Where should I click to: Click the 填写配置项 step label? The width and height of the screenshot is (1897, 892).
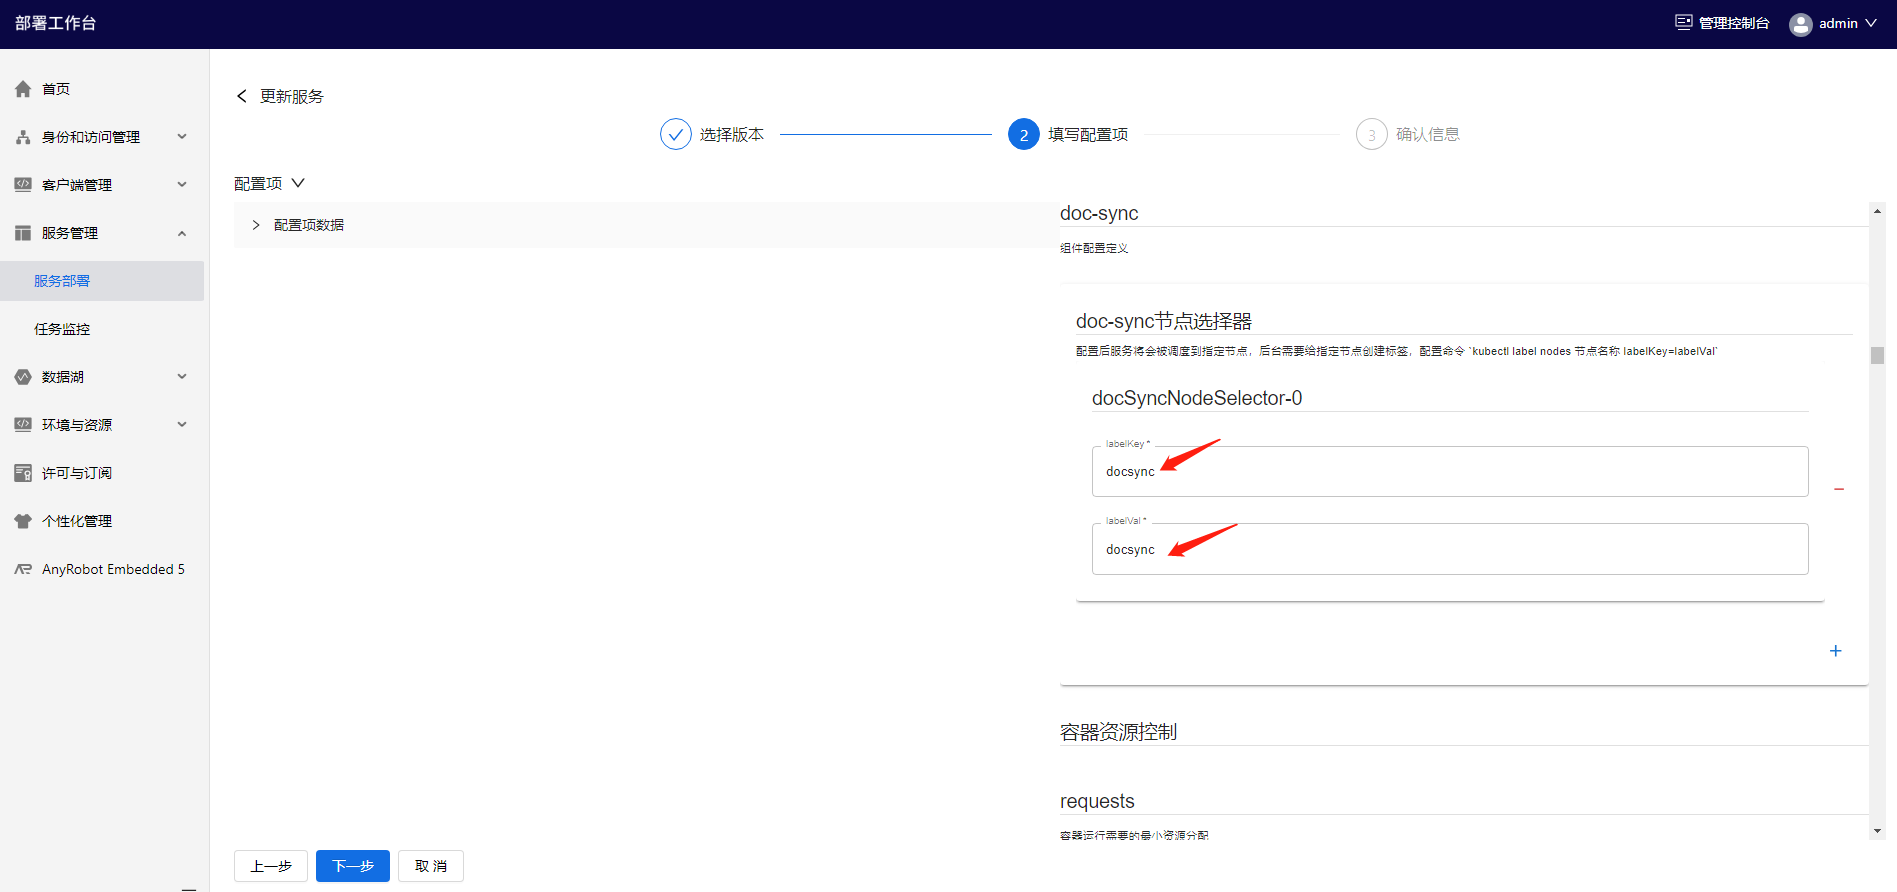1088,134
